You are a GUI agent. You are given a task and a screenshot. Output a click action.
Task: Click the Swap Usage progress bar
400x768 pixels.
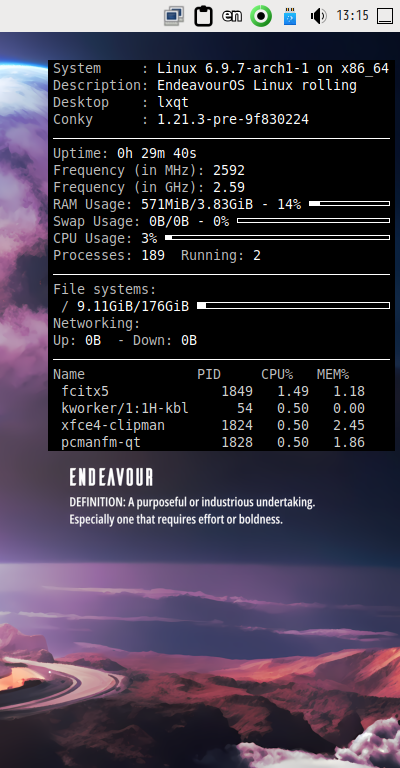313,220
